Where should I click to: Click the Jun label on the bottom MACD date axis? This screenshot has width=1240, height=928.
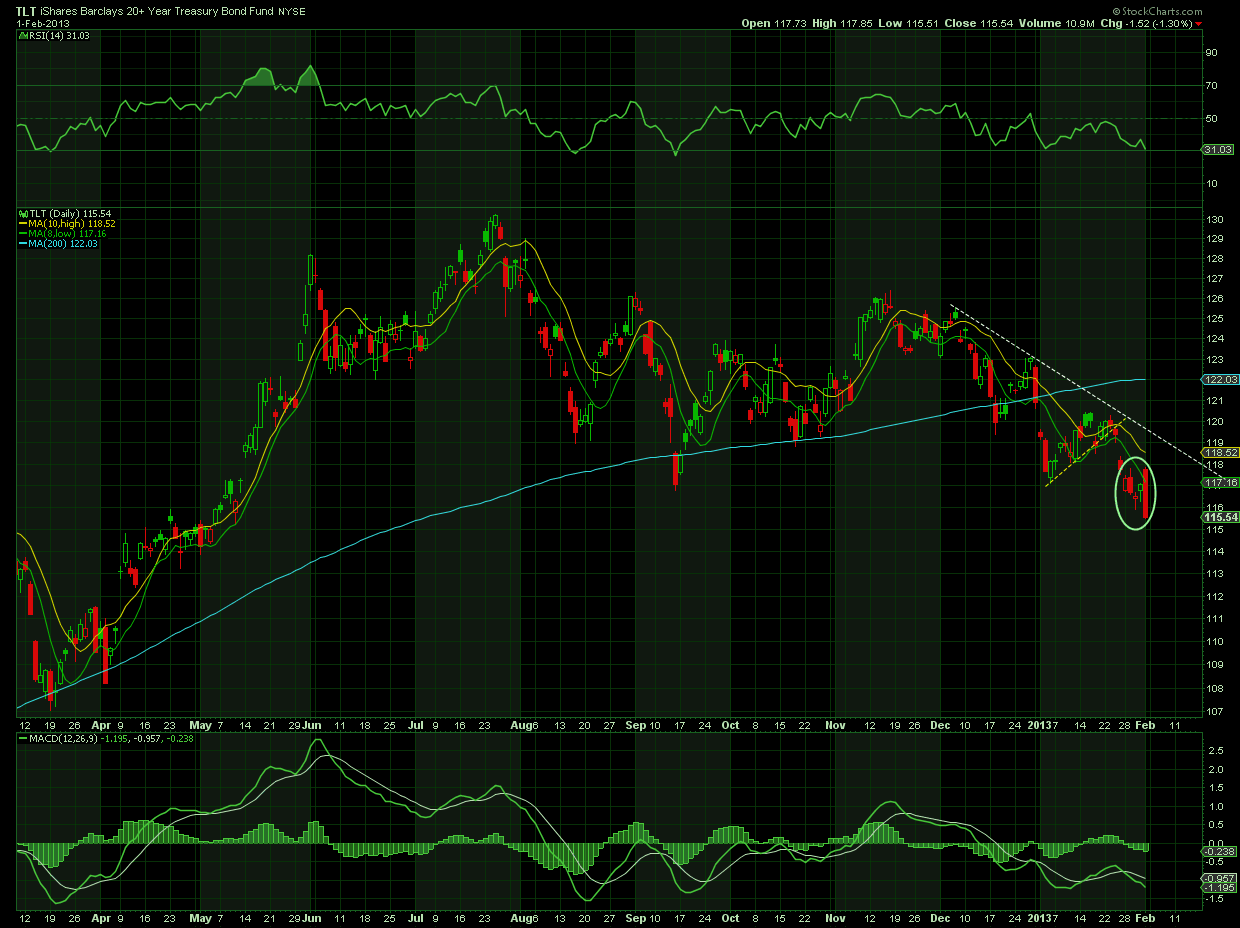point(311,916)
